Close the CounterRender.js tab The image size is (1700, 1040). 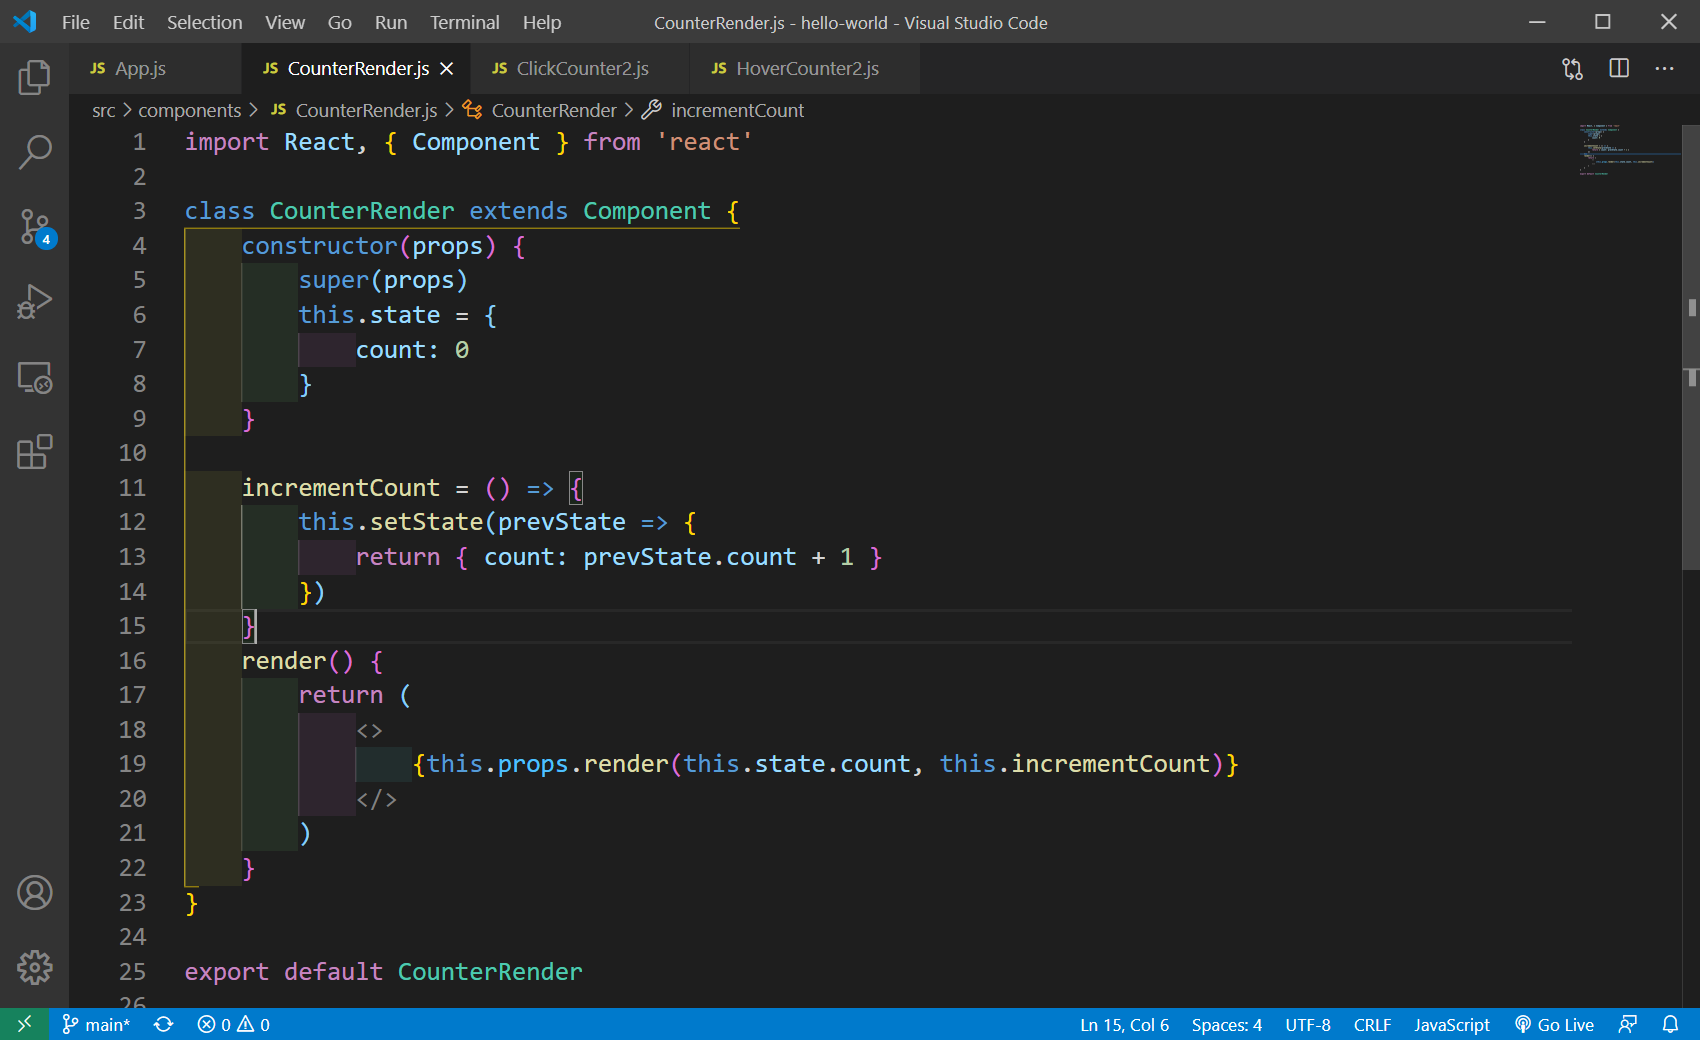(x=447, y=68)
